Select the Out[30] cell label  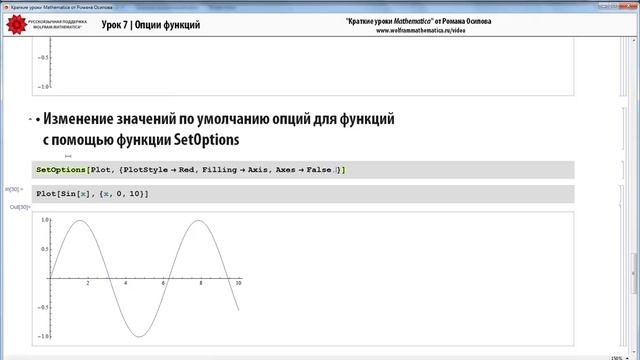(x=20, y=207)
